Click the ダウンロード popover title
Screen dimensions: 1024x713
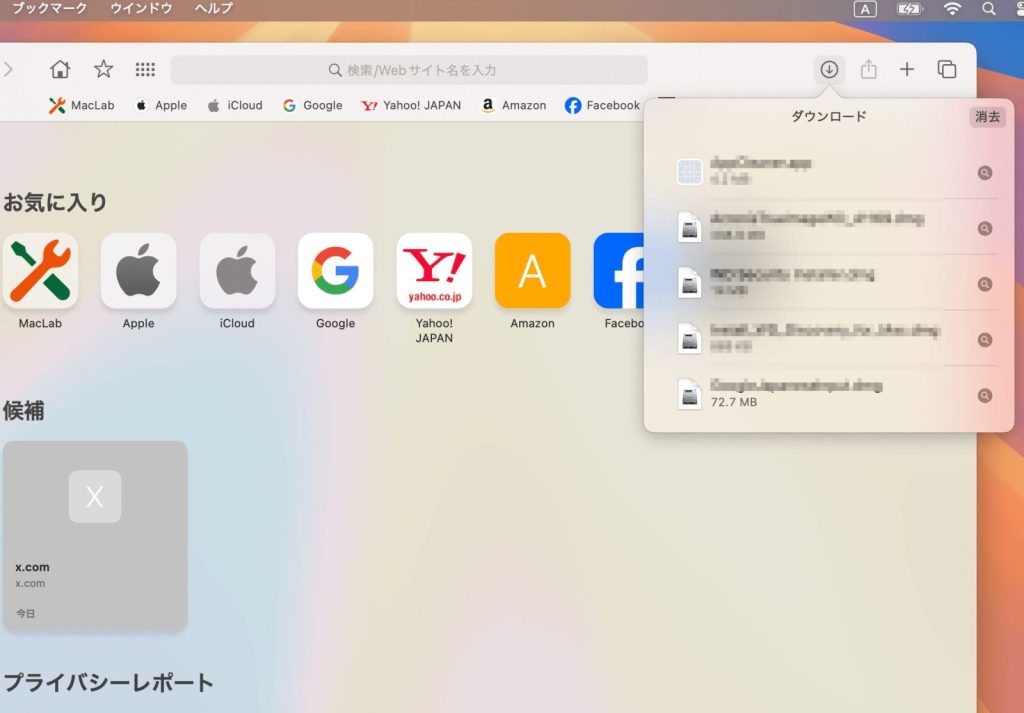point(829,117)
